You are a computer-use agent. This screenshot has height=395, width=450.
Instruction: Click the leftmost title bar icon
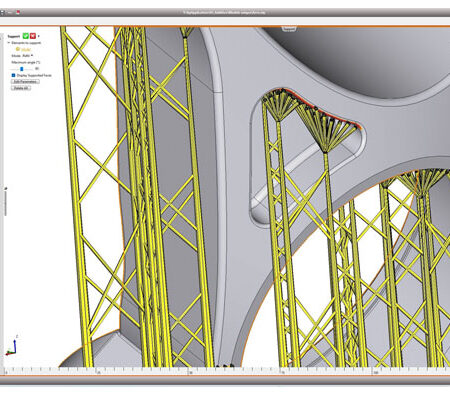coord(2,13)
